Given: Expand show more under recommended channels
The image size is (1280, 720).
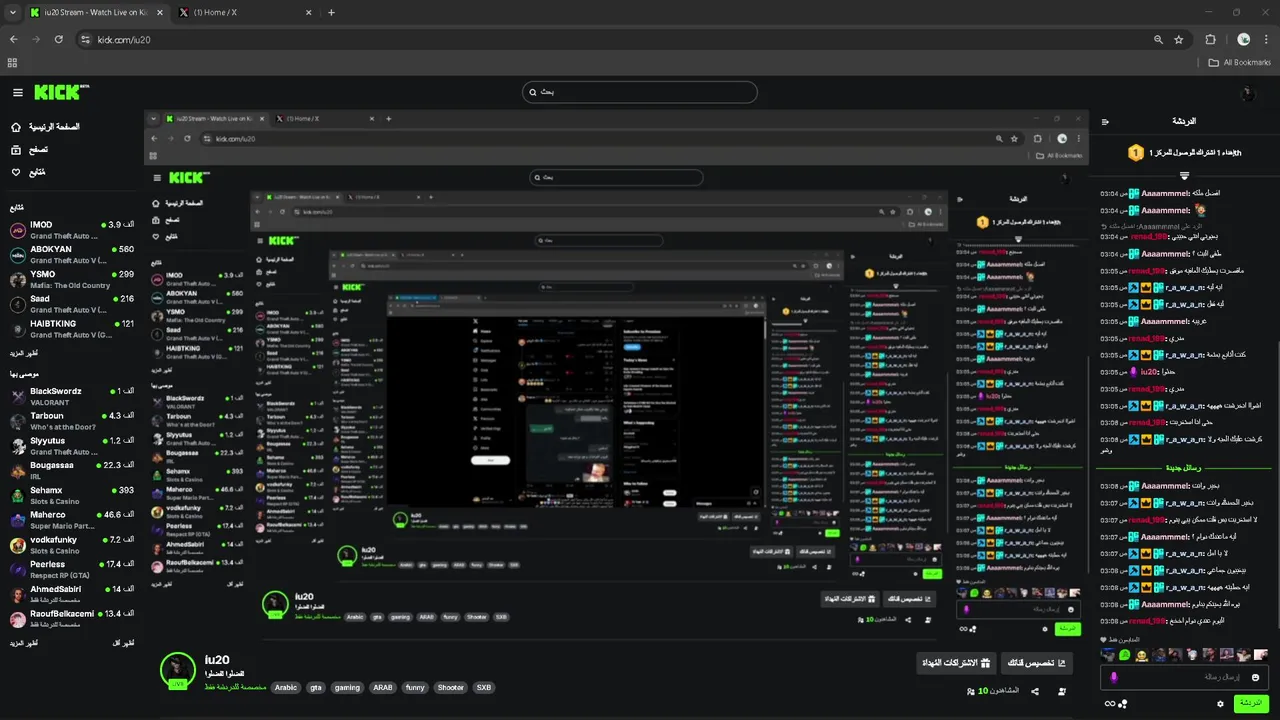Looking at the screenshot, I should point(24,642).
